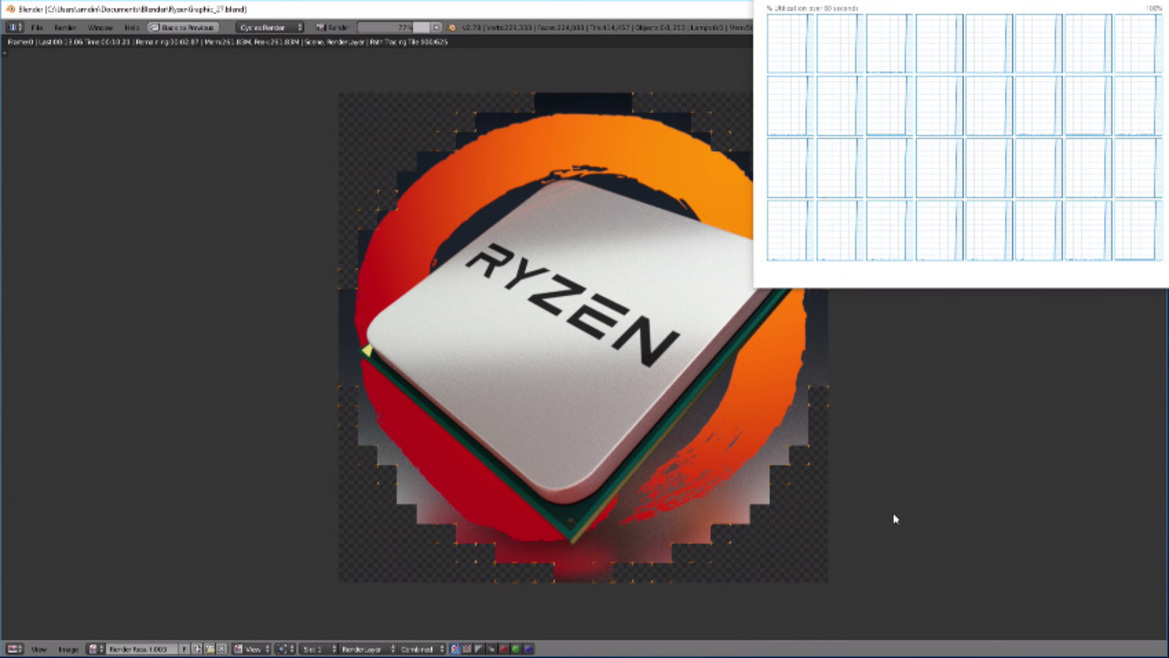Create new image with the plus icon
1169x658 pixels.
[x=197, y=649]
